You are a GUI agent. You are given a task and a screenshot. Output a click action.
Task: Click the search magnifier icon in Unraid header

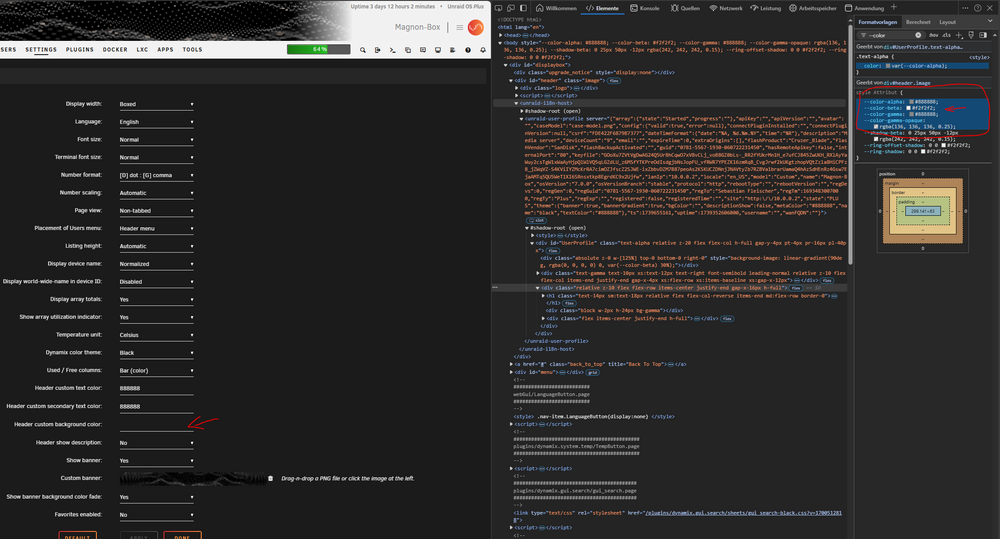[363, 50]
